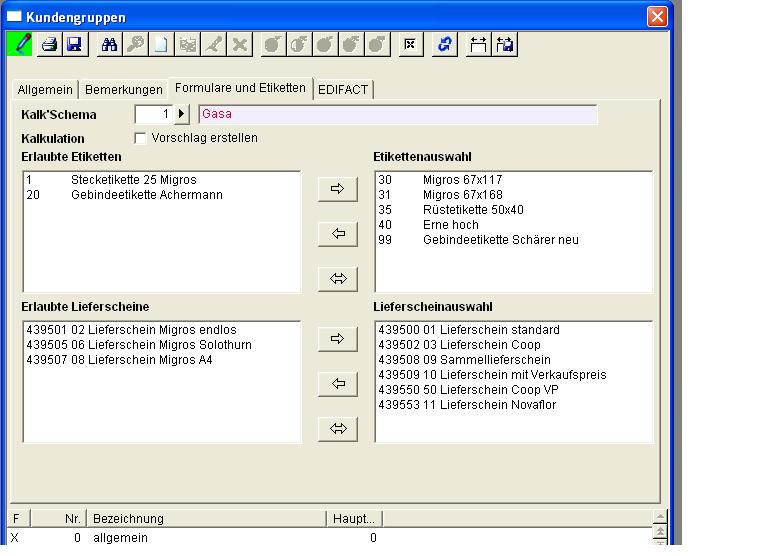Click the greyed X delete icon
This screenshot has height=556, width=768.
240,45
